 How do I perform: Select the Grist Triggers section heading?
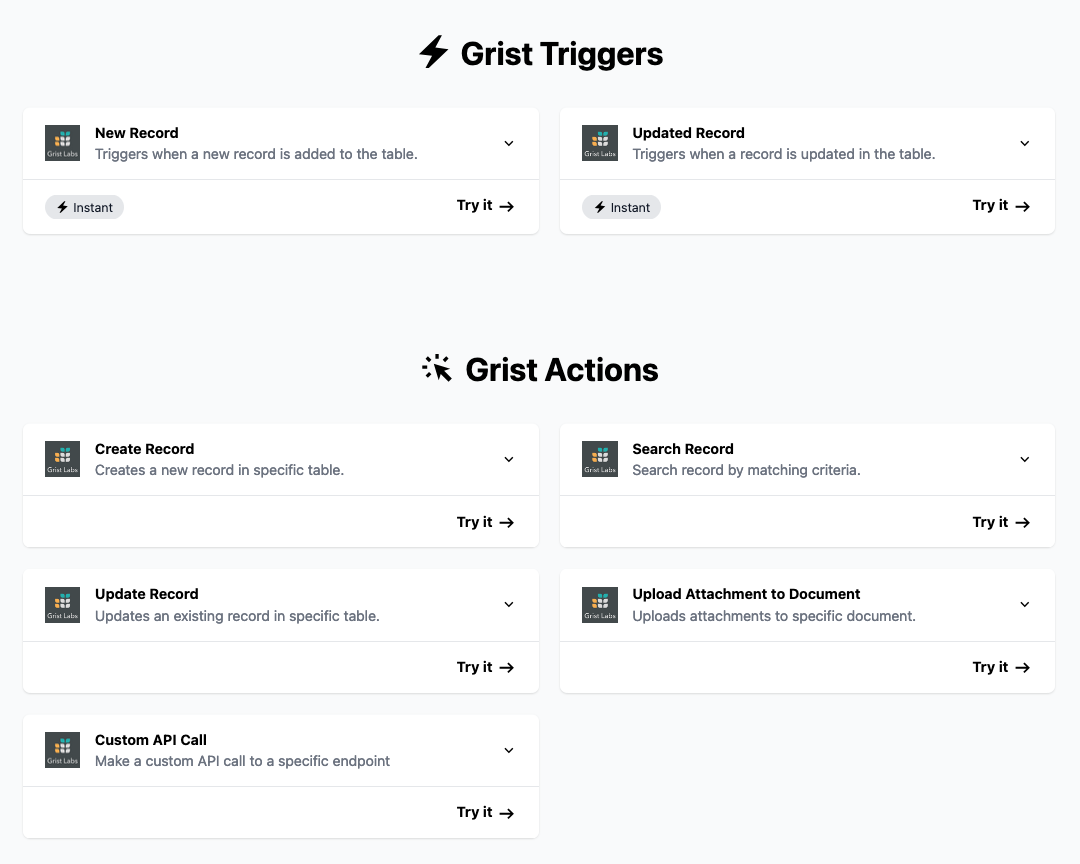pos(560,53)
